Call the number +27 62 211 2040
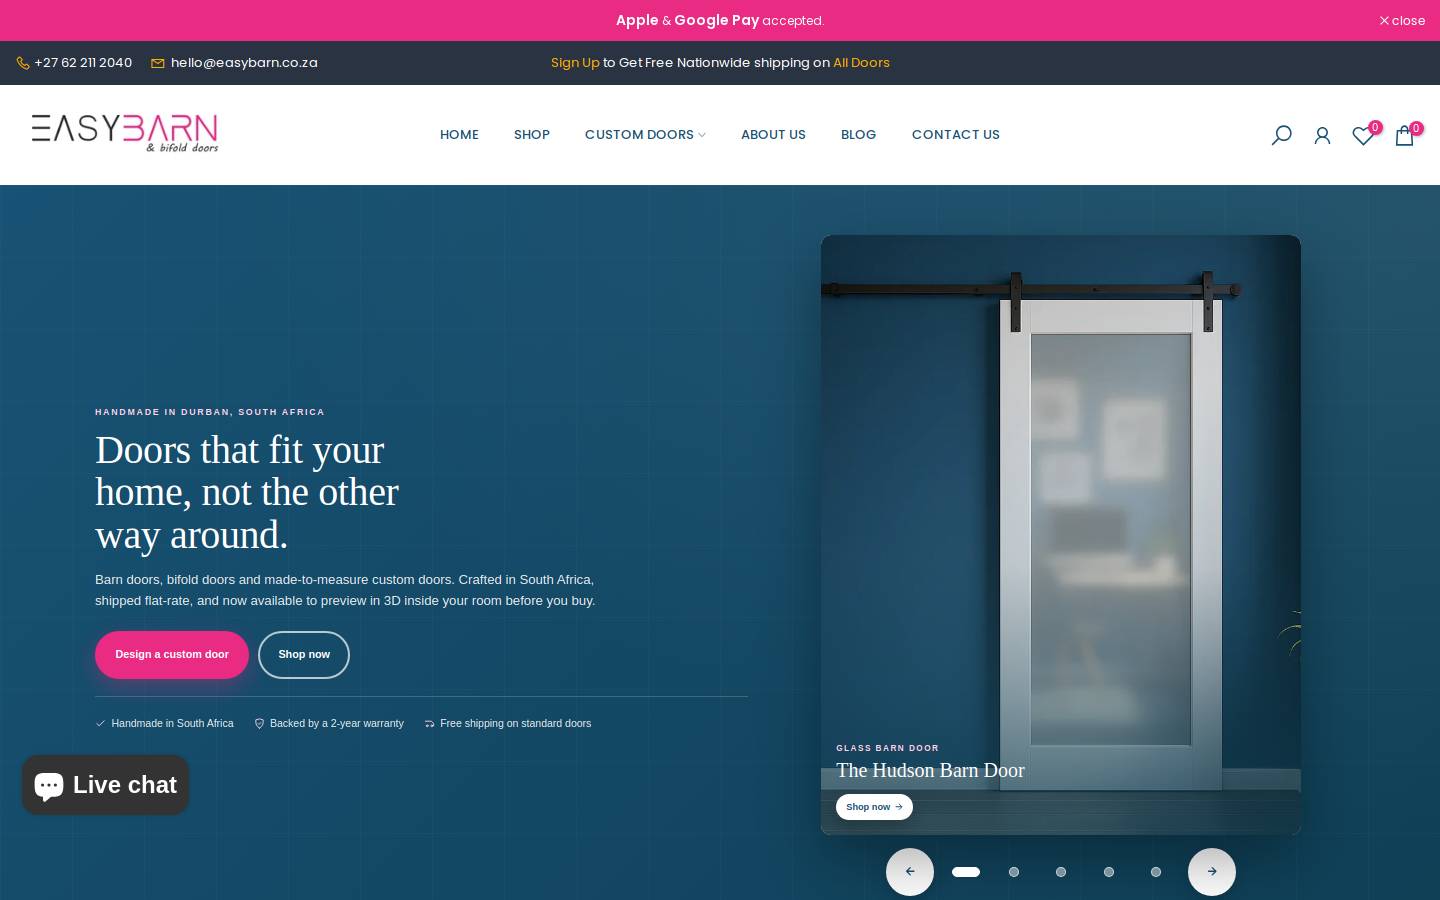 pos(83,63)
